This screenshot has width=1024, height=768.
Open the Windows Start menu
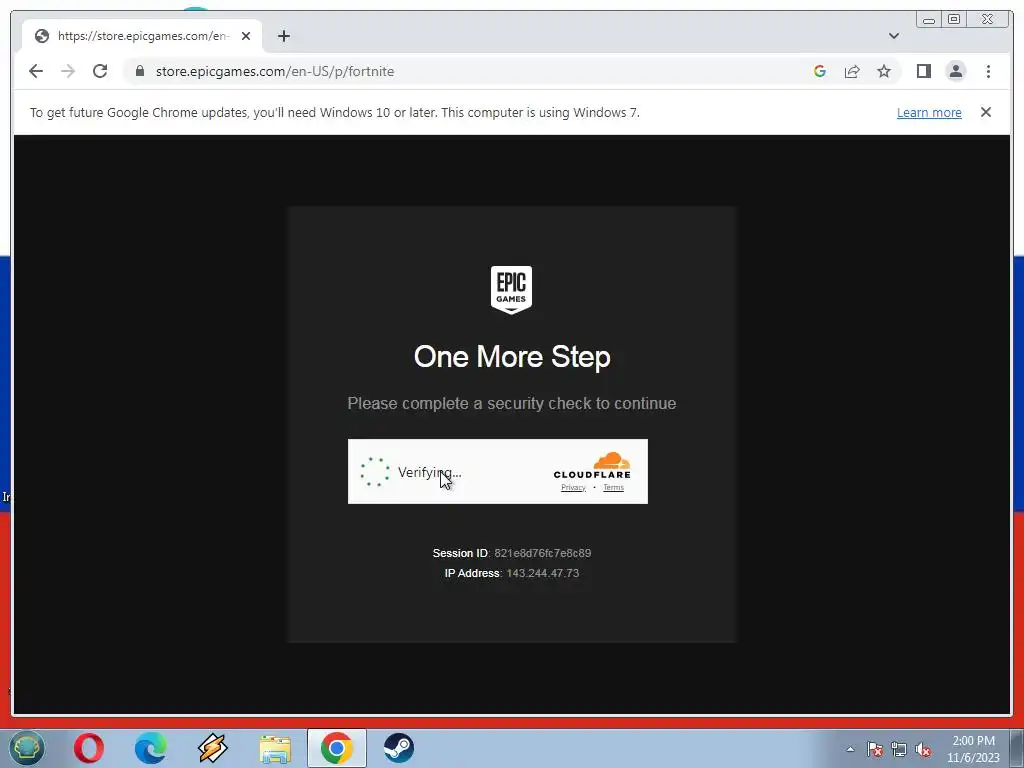pos(27,748)
